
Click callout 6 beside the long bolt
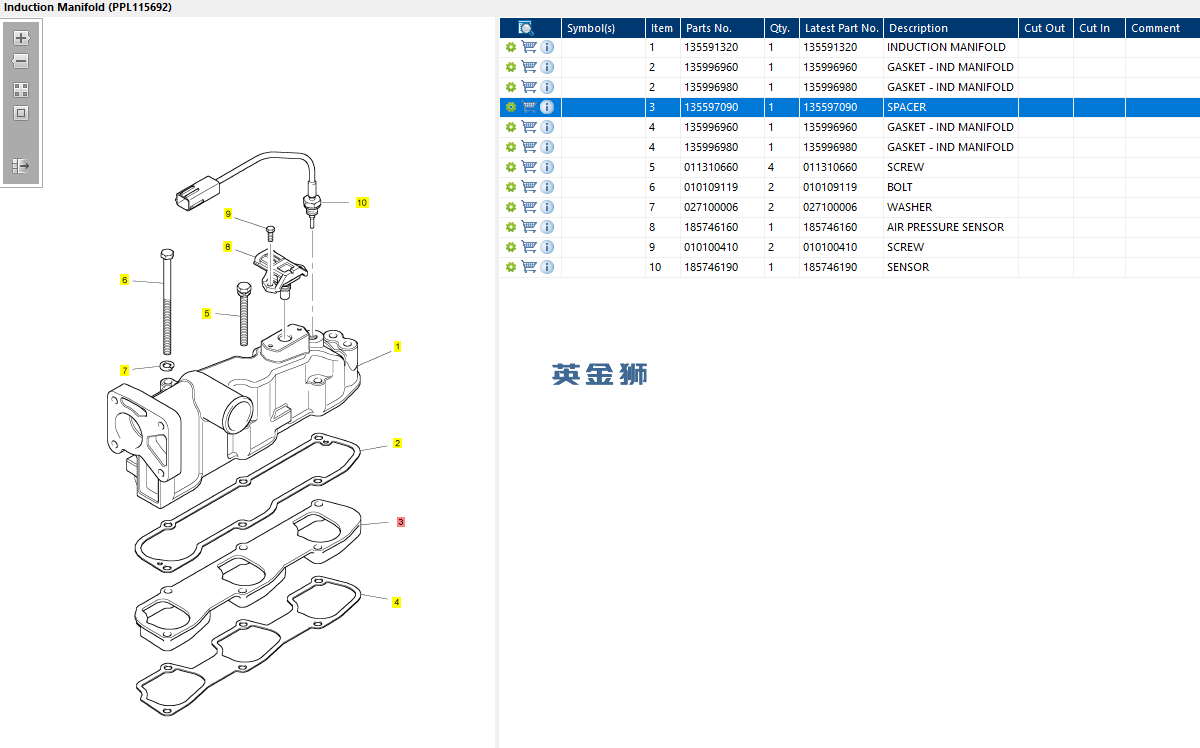[x=125, y=280]
